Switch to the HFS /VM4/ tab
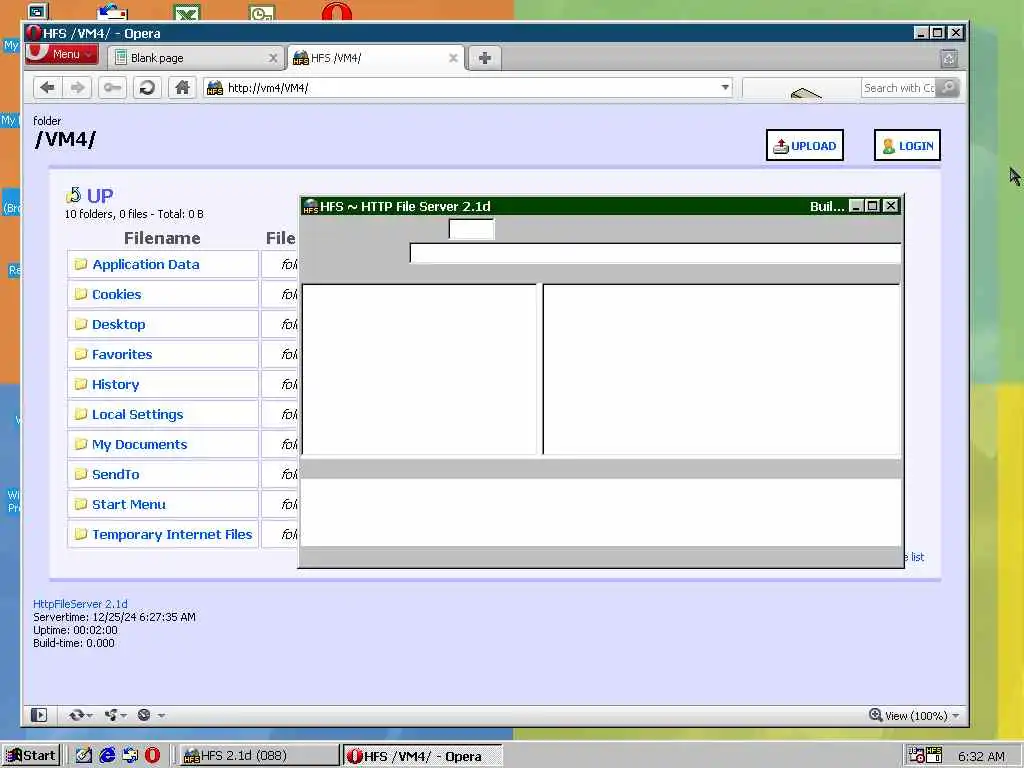Viewport: 1024px width, 768px height. (x=376, y=58)
